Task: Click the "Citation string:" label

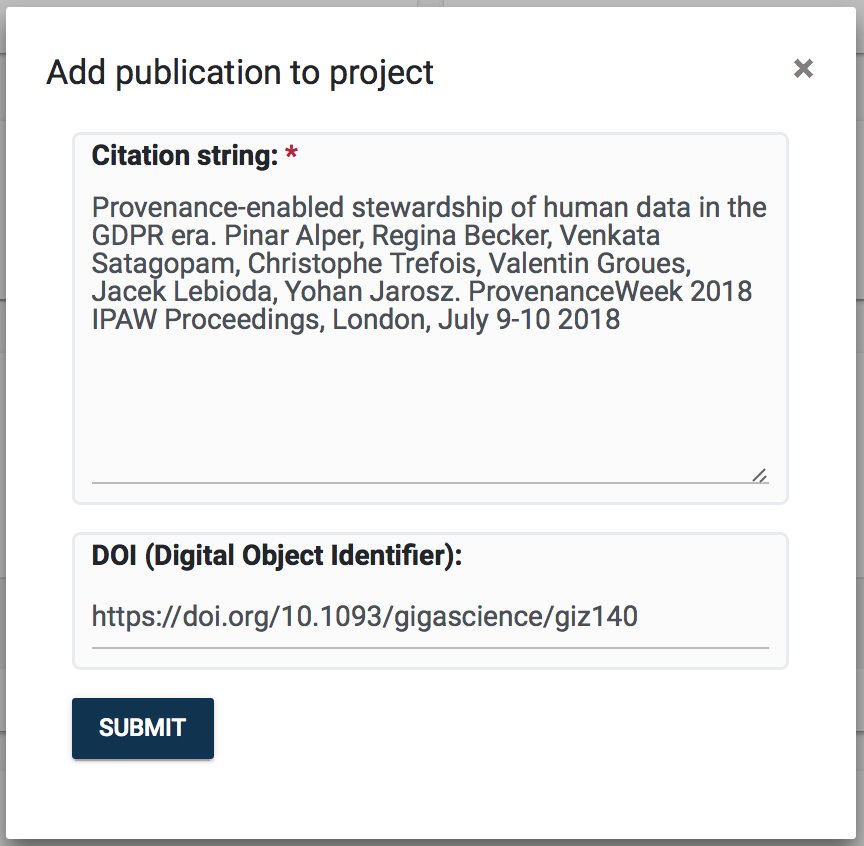Action: (x=184, y=156)
